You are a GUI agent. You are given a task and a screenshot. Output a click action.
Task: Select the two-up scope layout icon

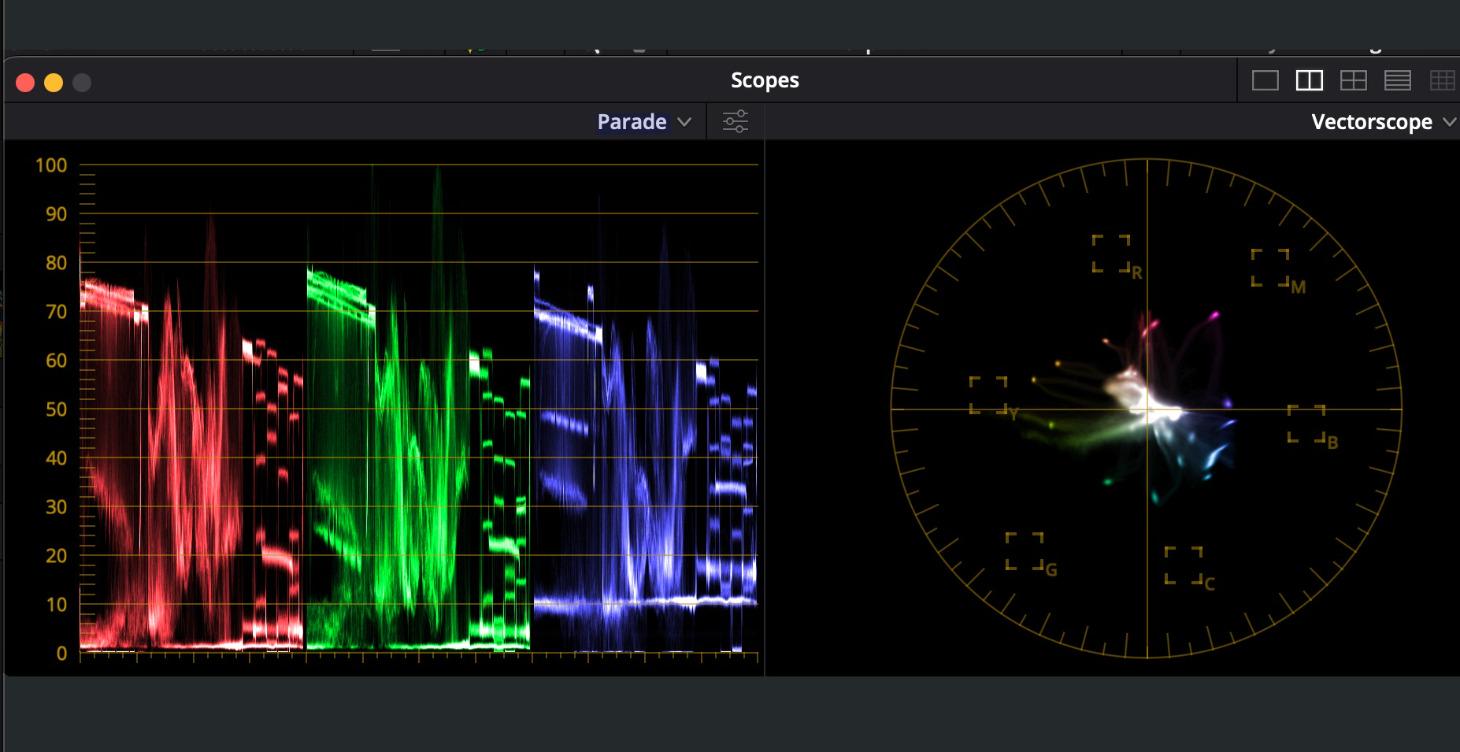coord(1309,81)
